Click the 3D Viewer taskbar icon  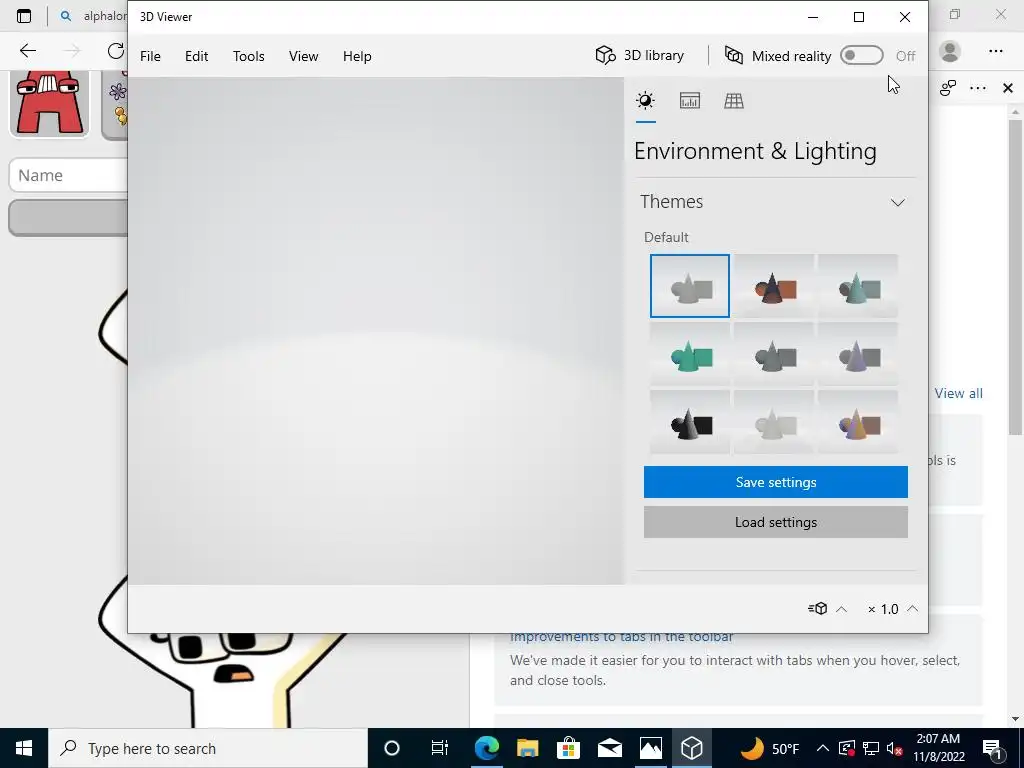pyautogui.click(x=691, y=748)
